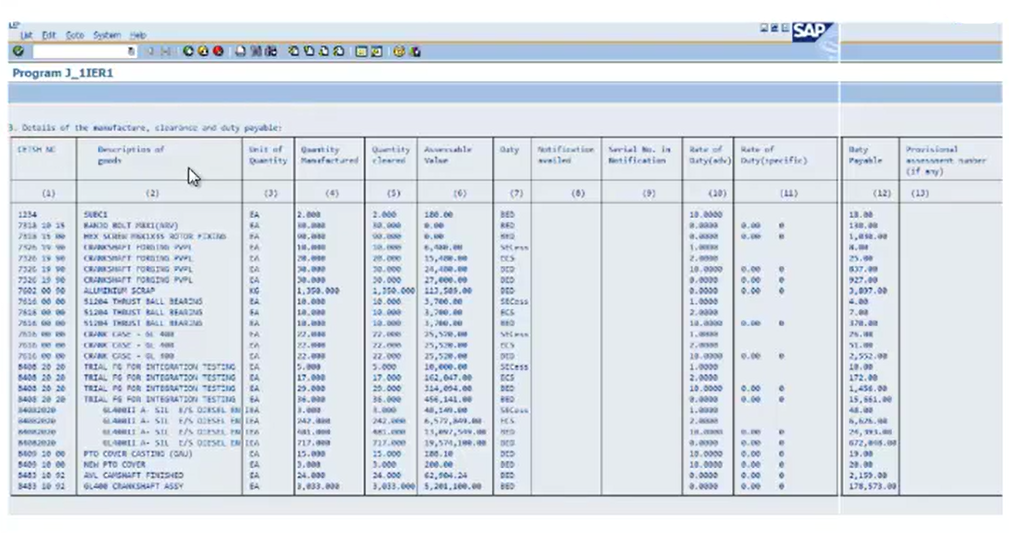The height and width of the screenshot is (533, 1009).
Task: Click duty payable value 178,573.00
Action: point(873,486)
